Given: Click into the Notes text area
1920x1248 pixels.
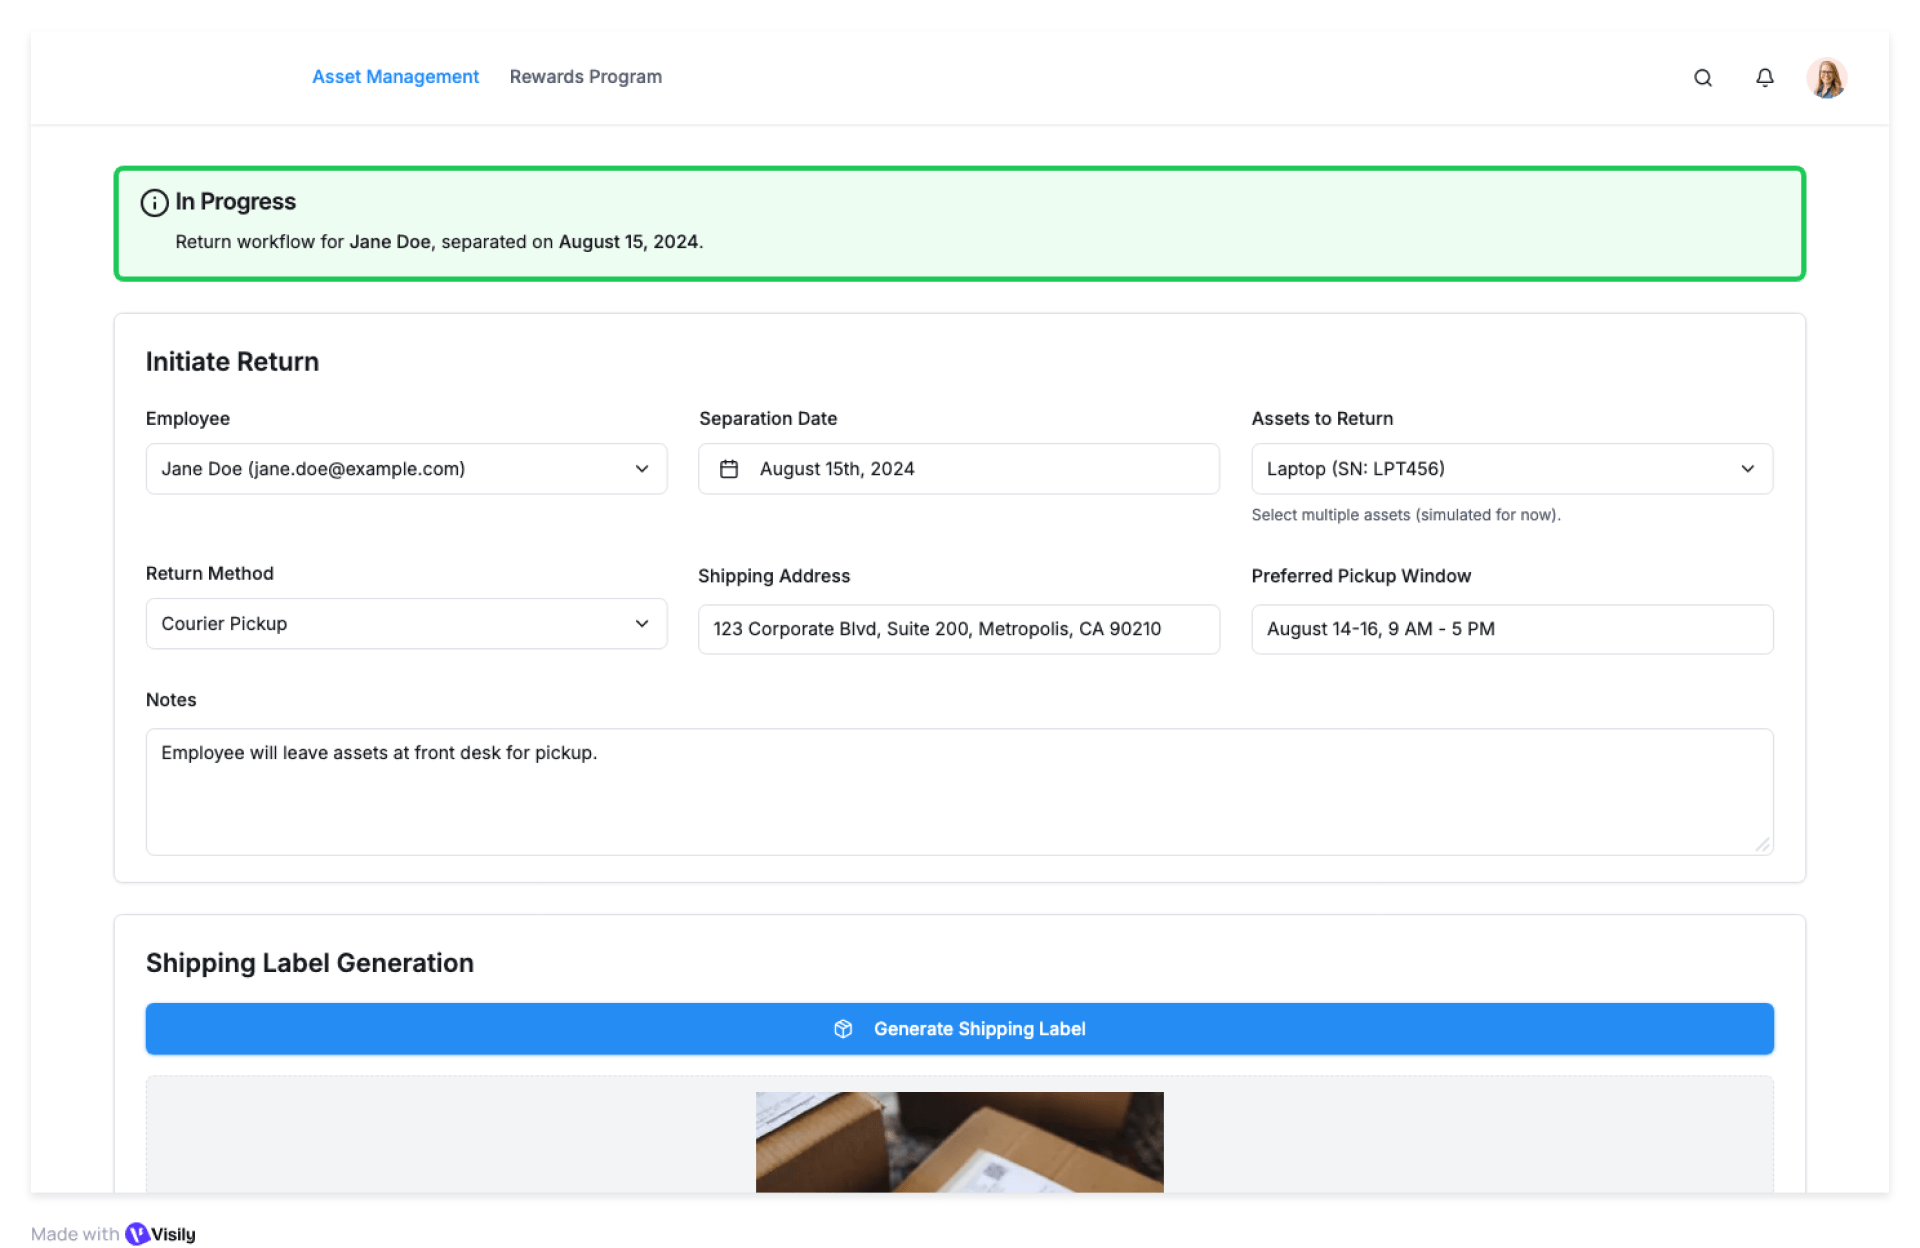Looking at the screenshot, I should pyautogui.click(x=958, y=792).
